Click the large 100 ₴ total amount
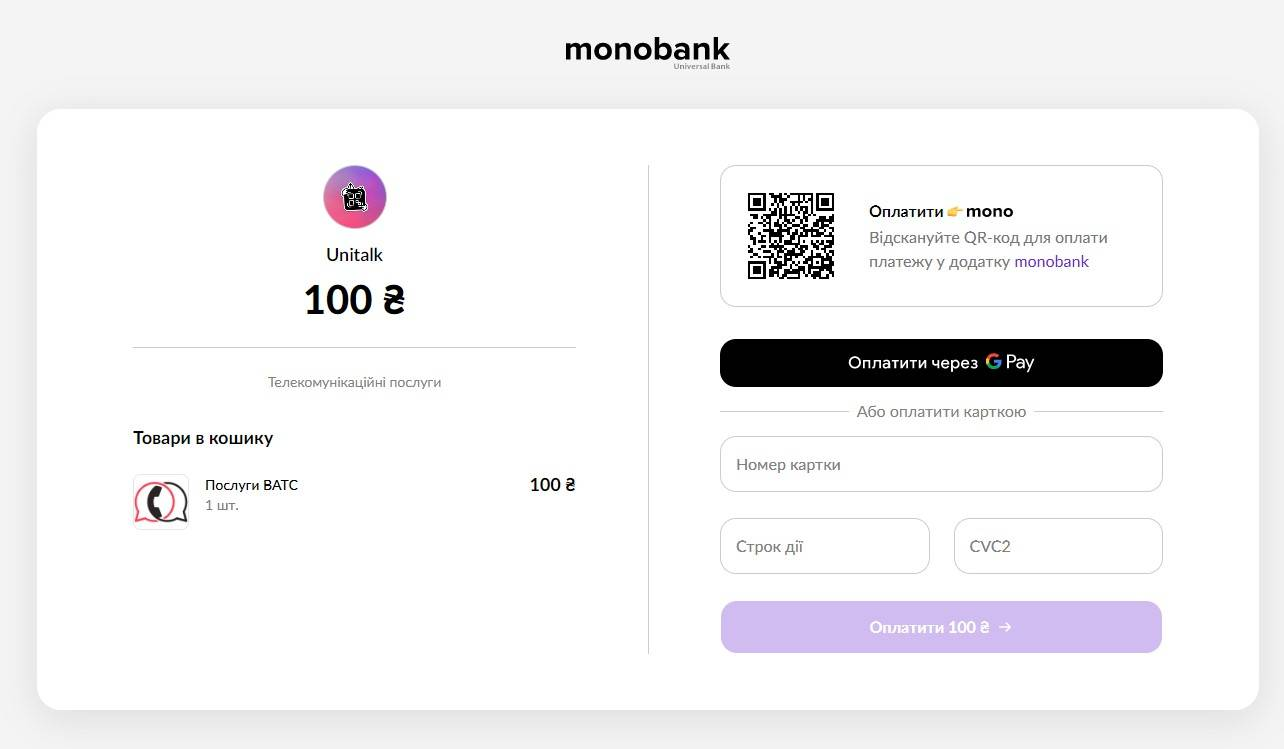The image size is (1284, 749). pyautogui.click(x=354, y=300)
